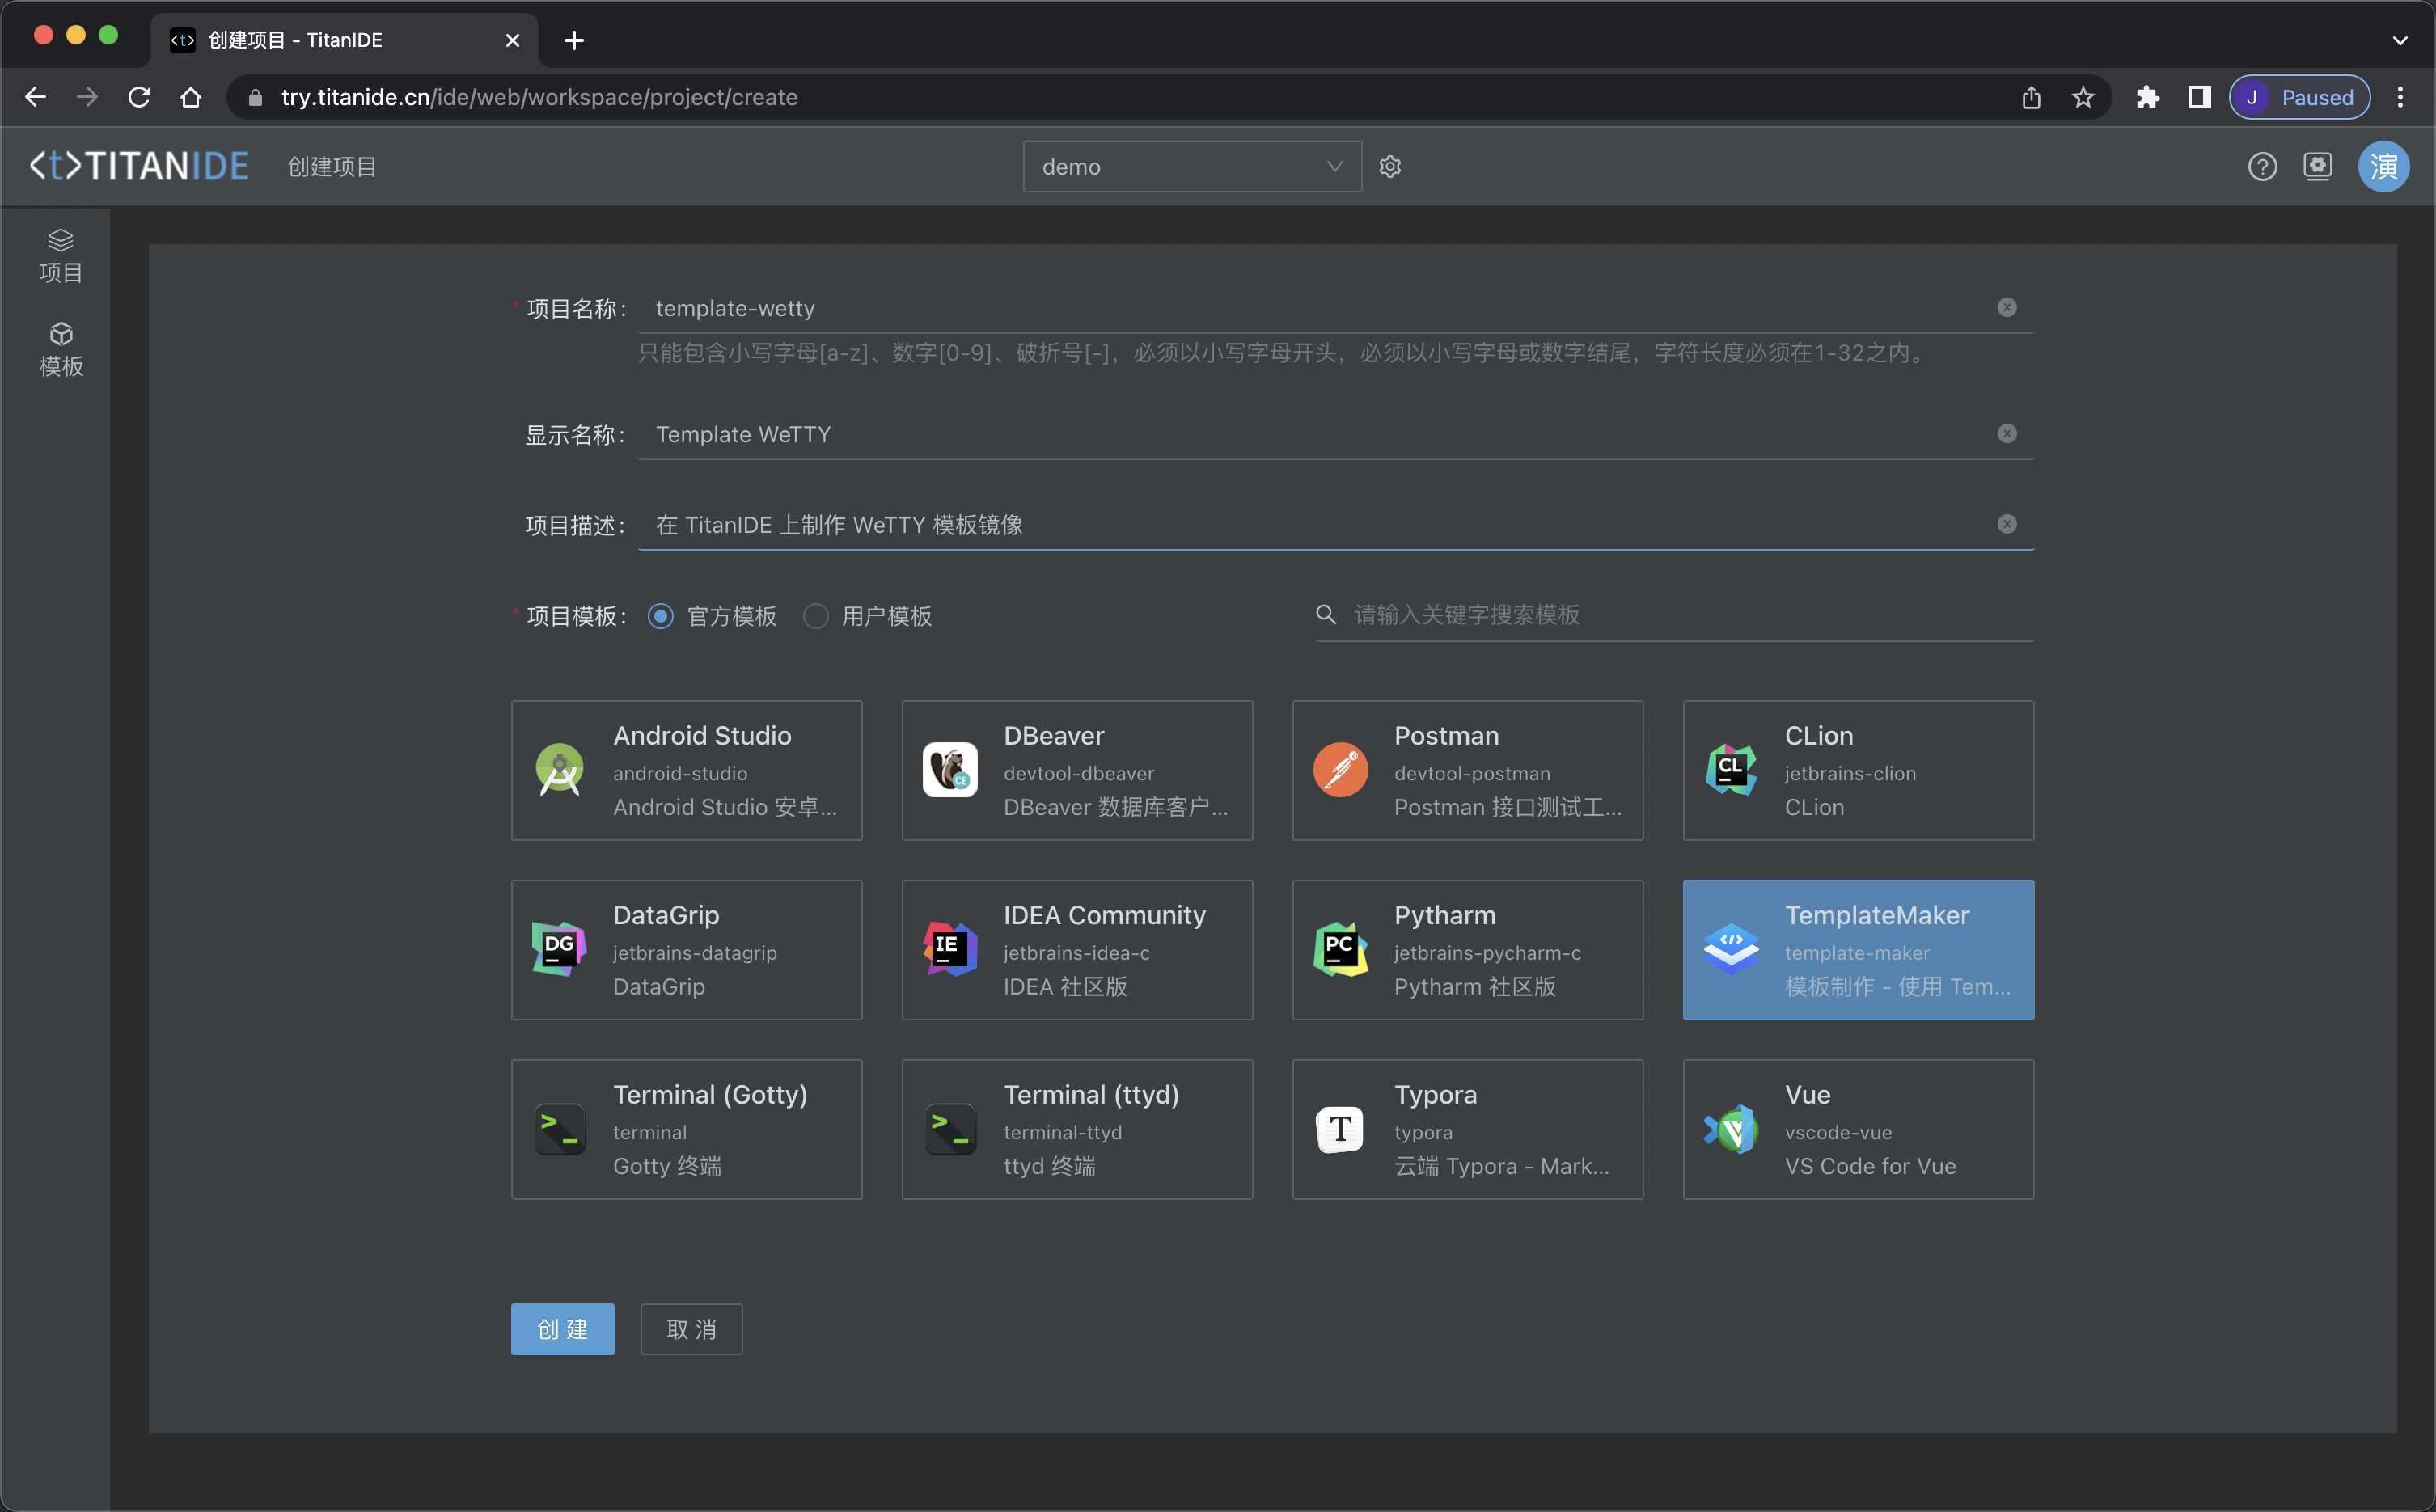Open the 项目 sidebar section
The image size is (2436, 1512).
pyautogui.click(x=61, y=253)
